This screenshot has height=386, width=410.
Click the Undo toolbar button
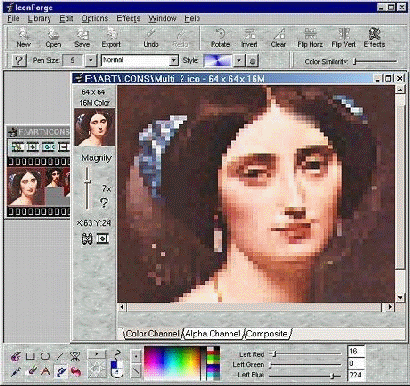click(151, 38)
